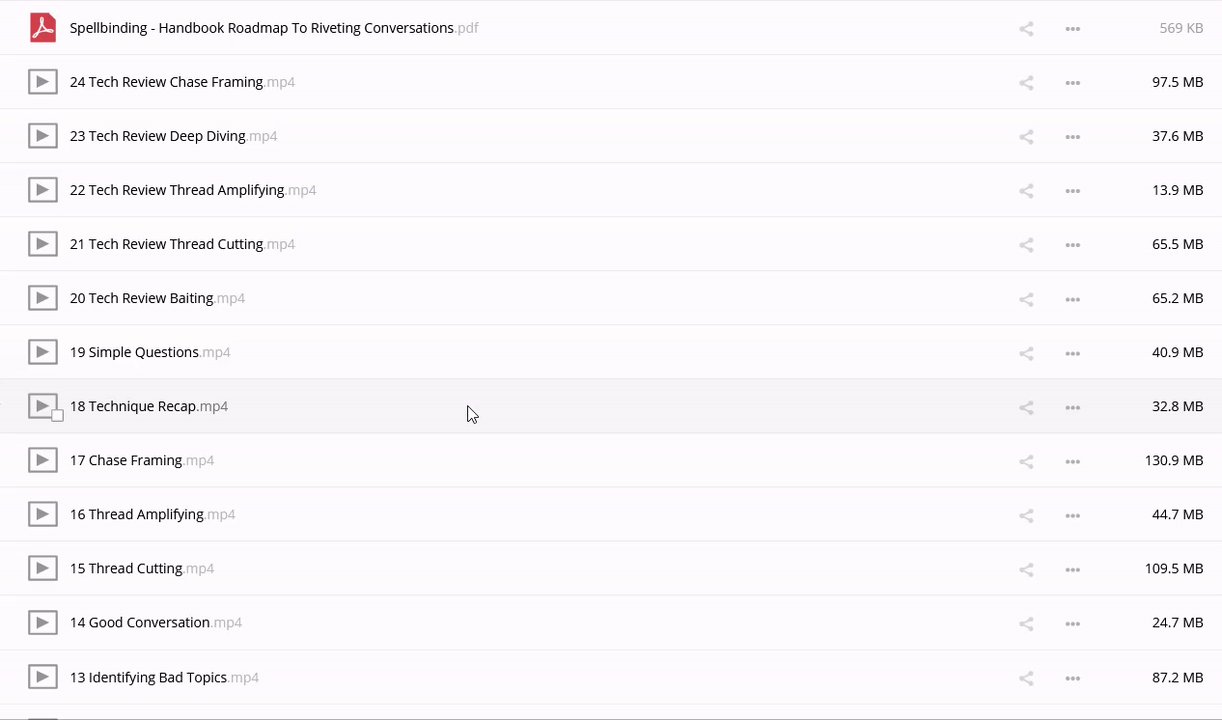1222x720 pixels.
Task: Click the play icon for 15 Thread Cutting
Action: tap(42, 568)
